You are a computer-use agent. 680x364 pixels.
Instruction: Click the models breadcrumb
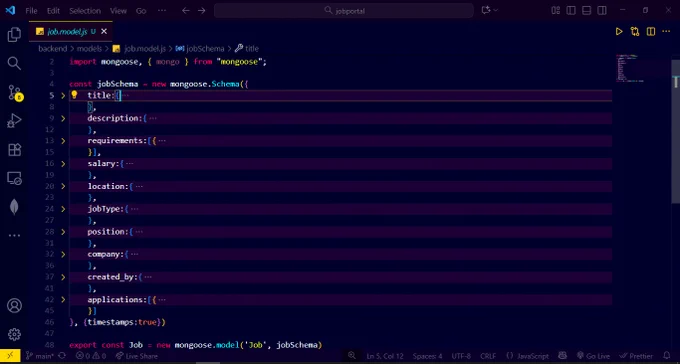89,49
